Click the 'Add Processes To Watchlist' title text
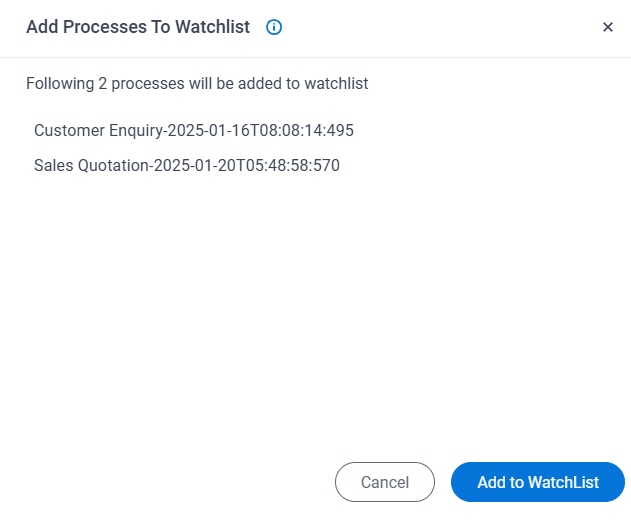 click(x=138, y=28)
